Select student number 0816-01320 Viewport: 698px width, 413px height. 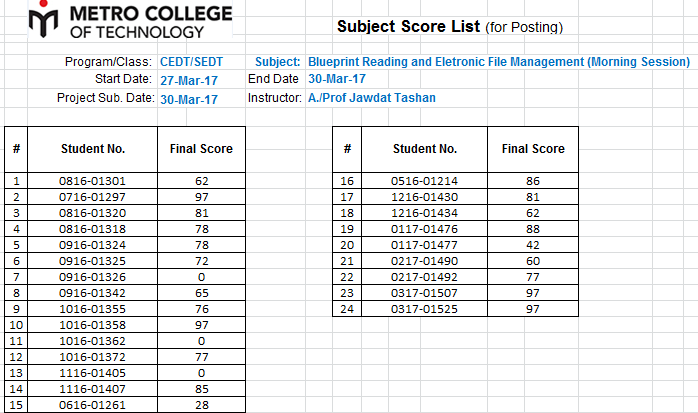point(93,213)
